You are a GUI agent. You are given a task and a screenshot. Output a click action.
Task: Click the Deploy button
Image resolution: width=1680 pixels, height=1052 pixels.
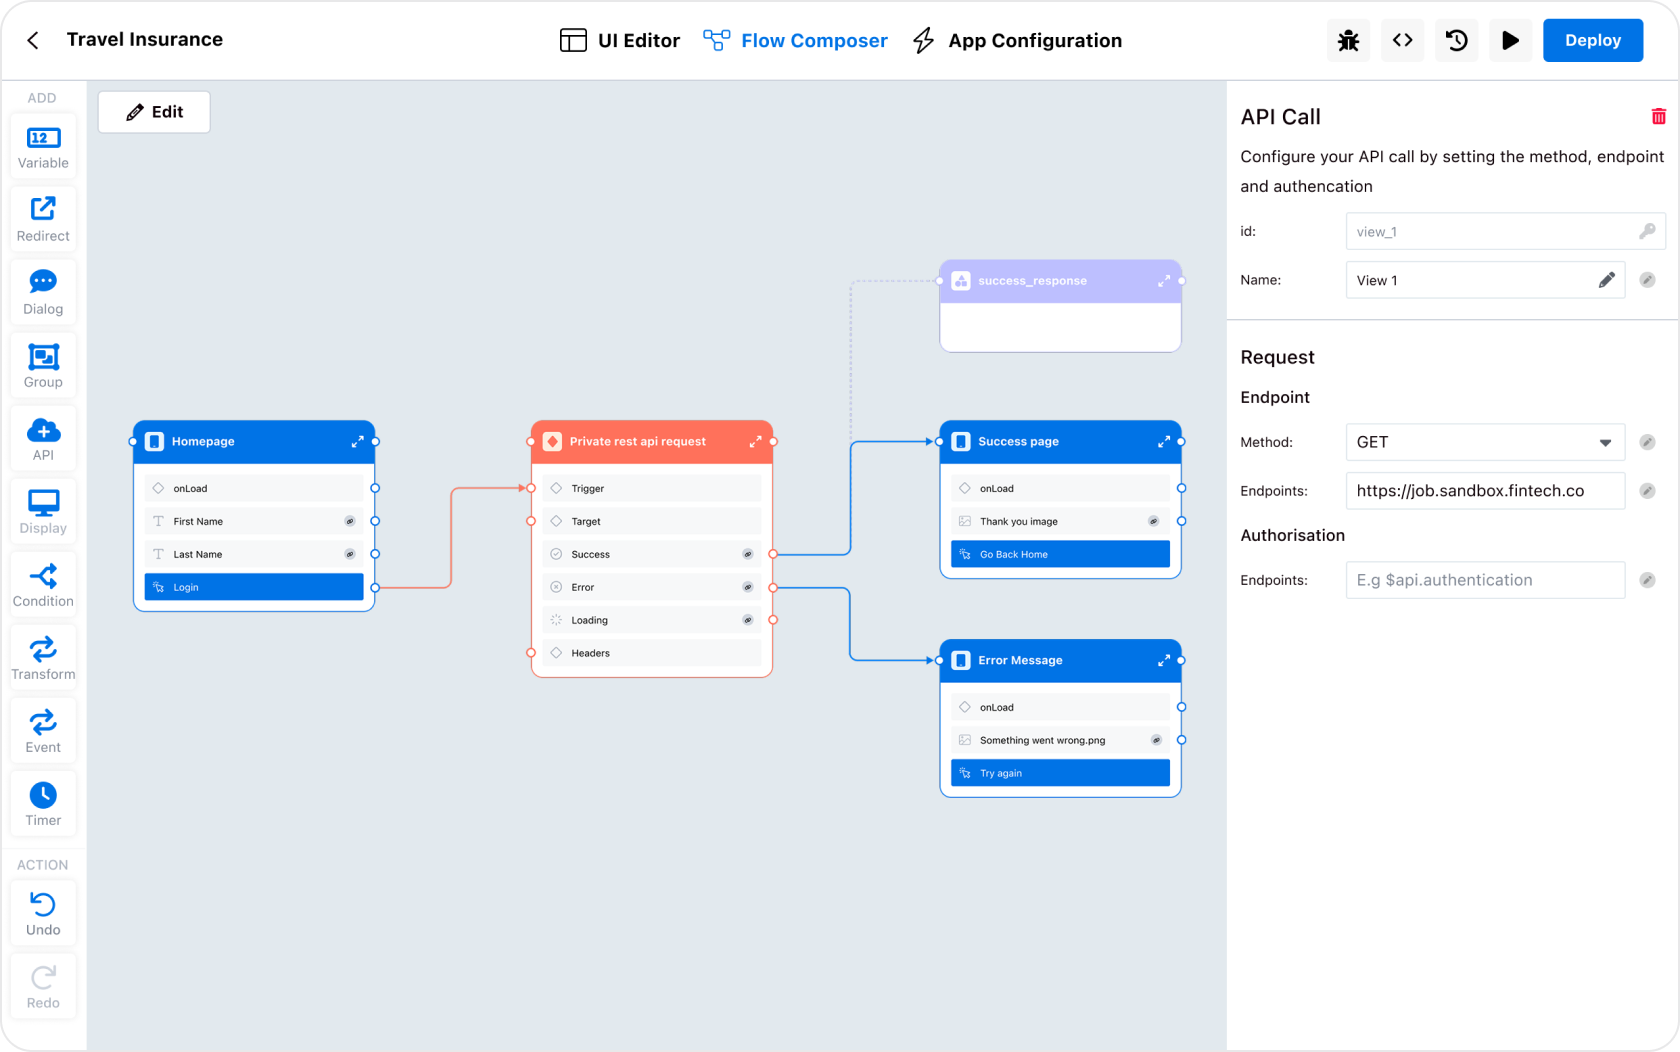coord(1592,40)
